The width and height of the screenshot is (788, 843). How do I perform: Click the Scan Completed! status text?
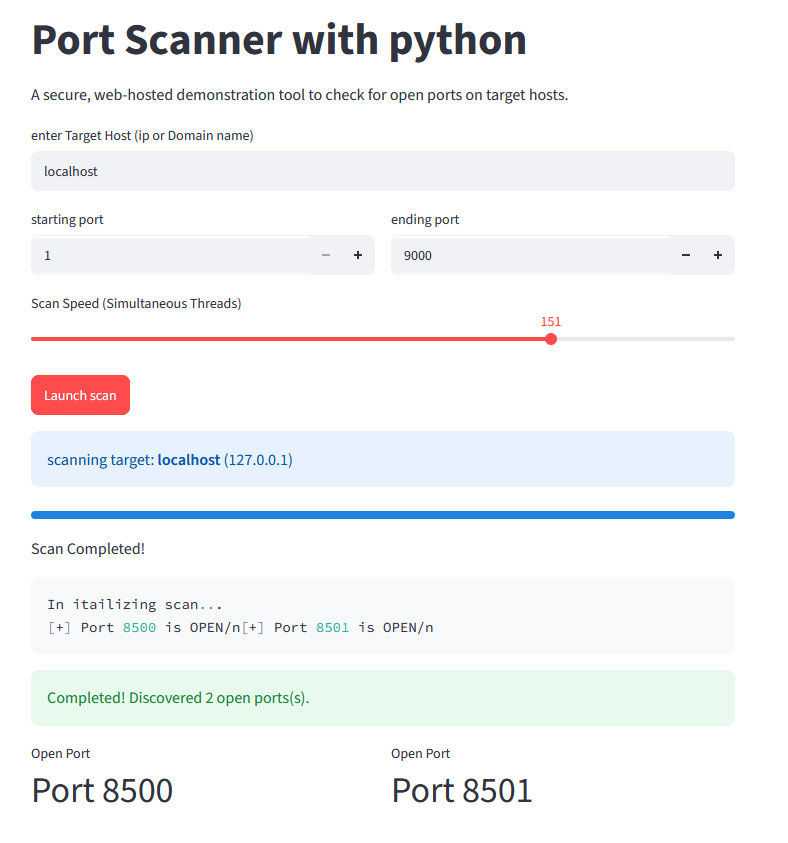tap(88, 549)
